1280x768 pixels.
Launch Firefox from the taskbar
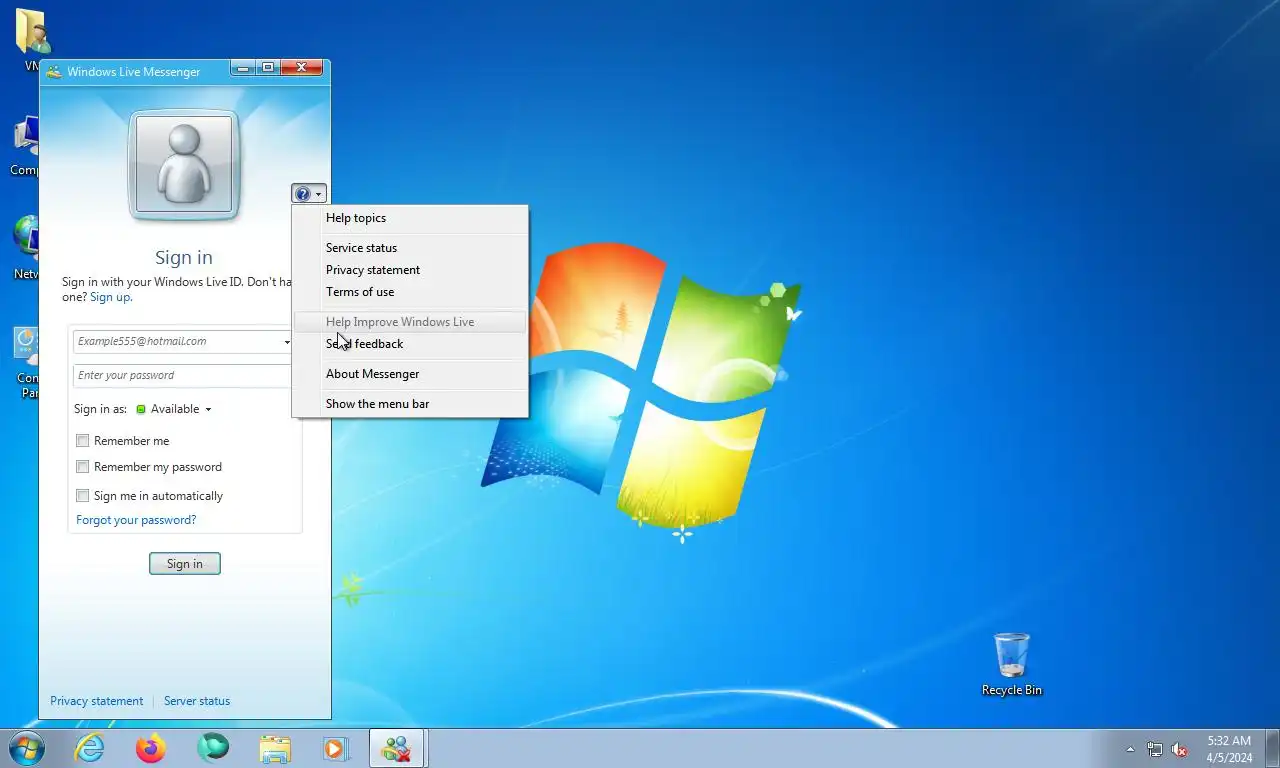click(151, 748)
